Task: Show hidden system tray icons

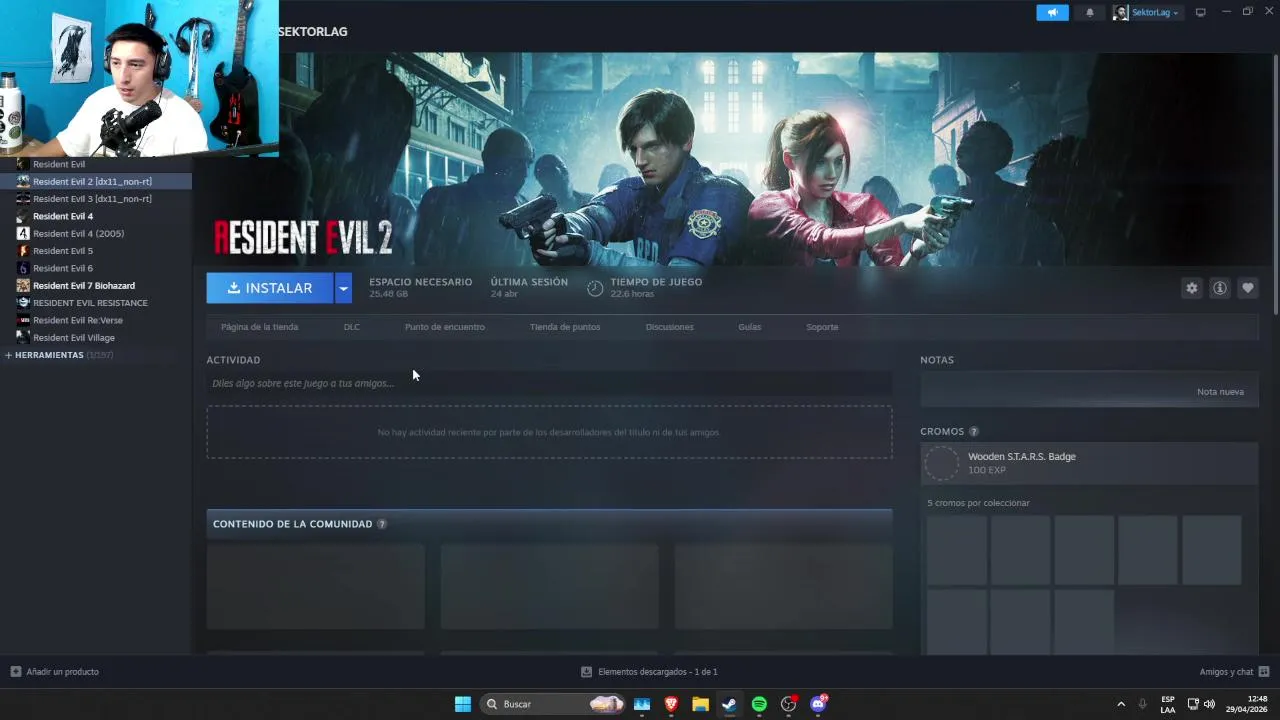Action: [x=1121, y=704]
